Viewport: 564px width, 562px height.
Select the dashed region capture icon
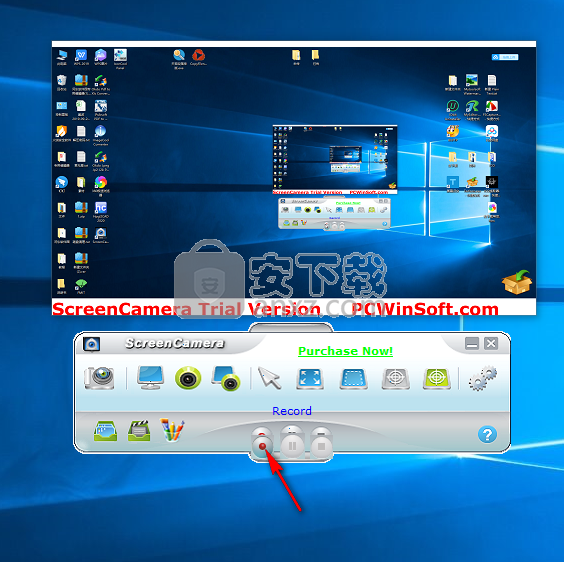click(x=353, y=379)
